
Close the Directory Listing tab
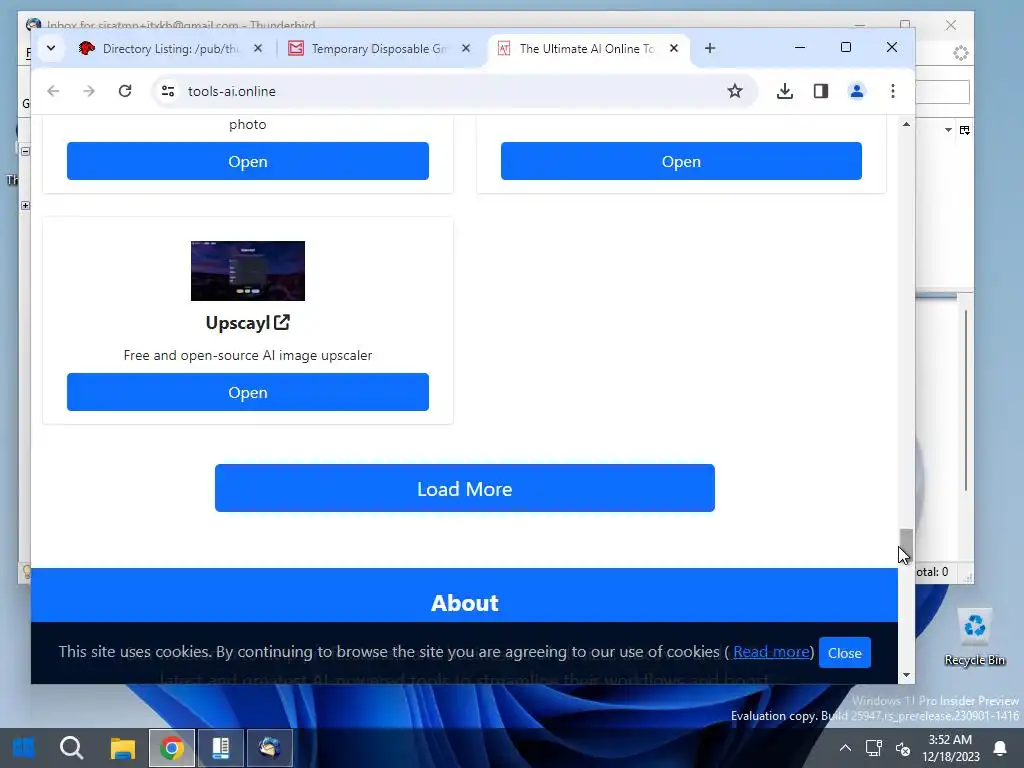click(x=258, y=48)
